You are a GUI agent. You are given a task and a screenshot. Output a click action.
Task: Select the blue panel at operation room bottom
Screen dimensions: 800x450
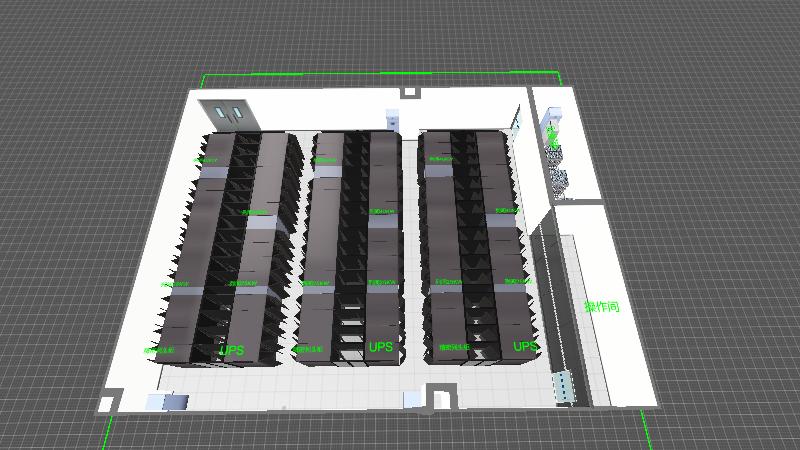565,387
